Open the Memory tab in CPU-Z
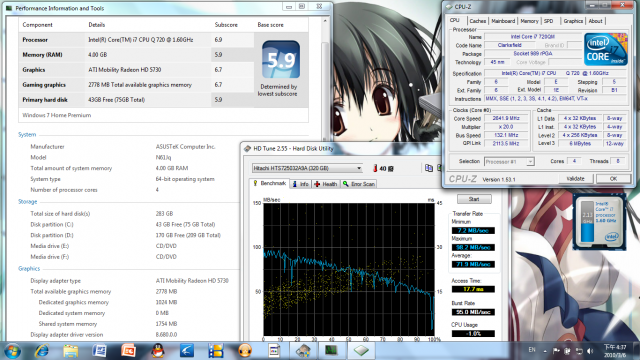Viewport: 640px width, 360px height. pyautogui.click(x=529, y=21)
